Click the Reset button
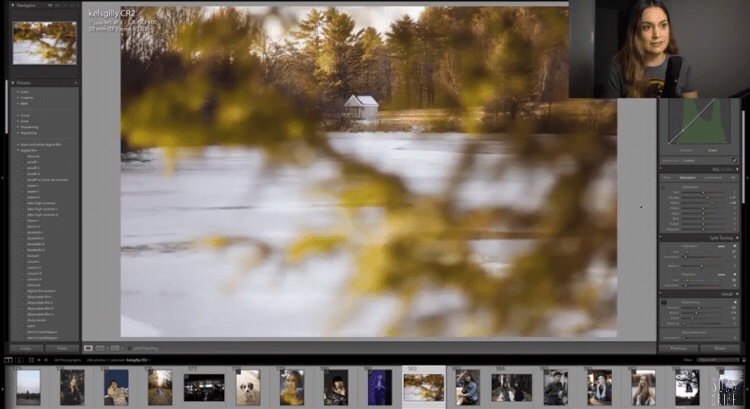This screenshot has height=409, width=750. [717, 348]
